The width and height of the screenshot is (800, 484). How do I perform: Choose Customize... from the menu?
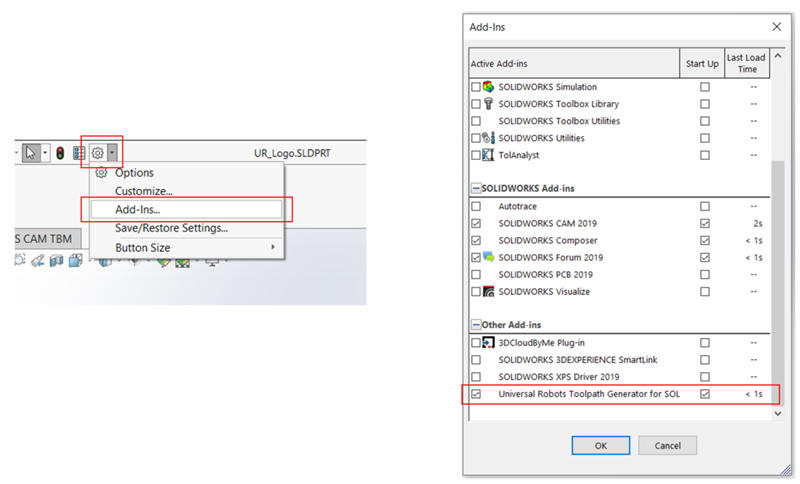tap(143, 191)
